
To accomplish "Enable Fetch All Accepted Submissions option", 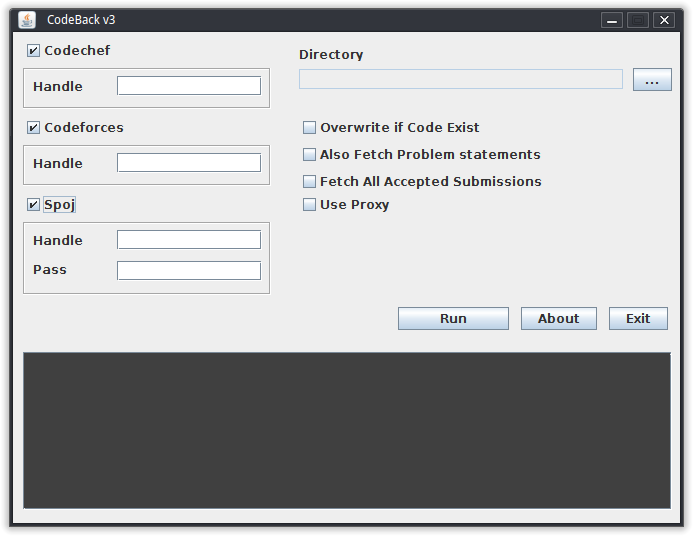I will 309,182.
